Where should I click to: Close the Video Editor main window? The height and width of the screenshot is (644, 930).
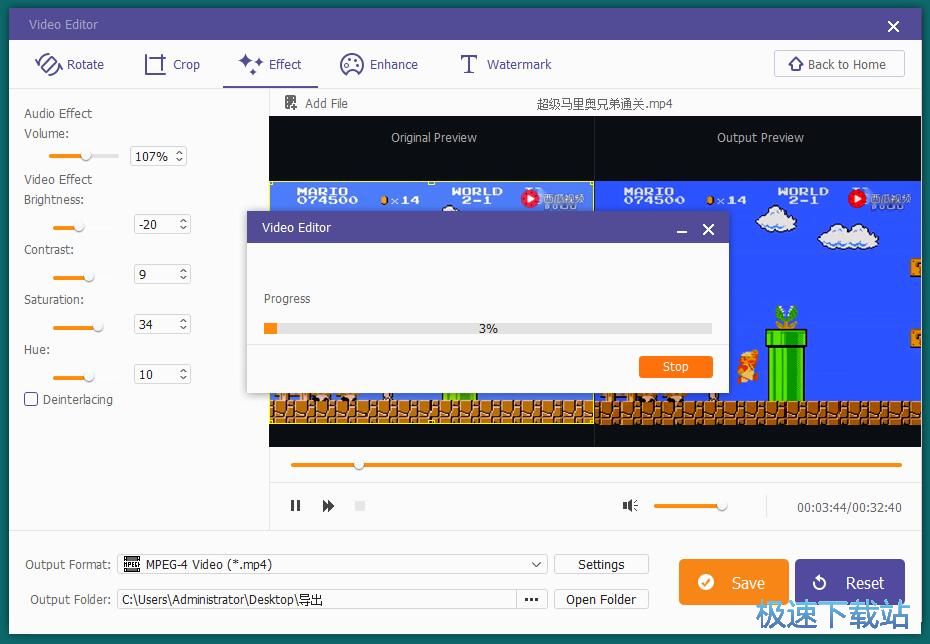click(893, 26)
